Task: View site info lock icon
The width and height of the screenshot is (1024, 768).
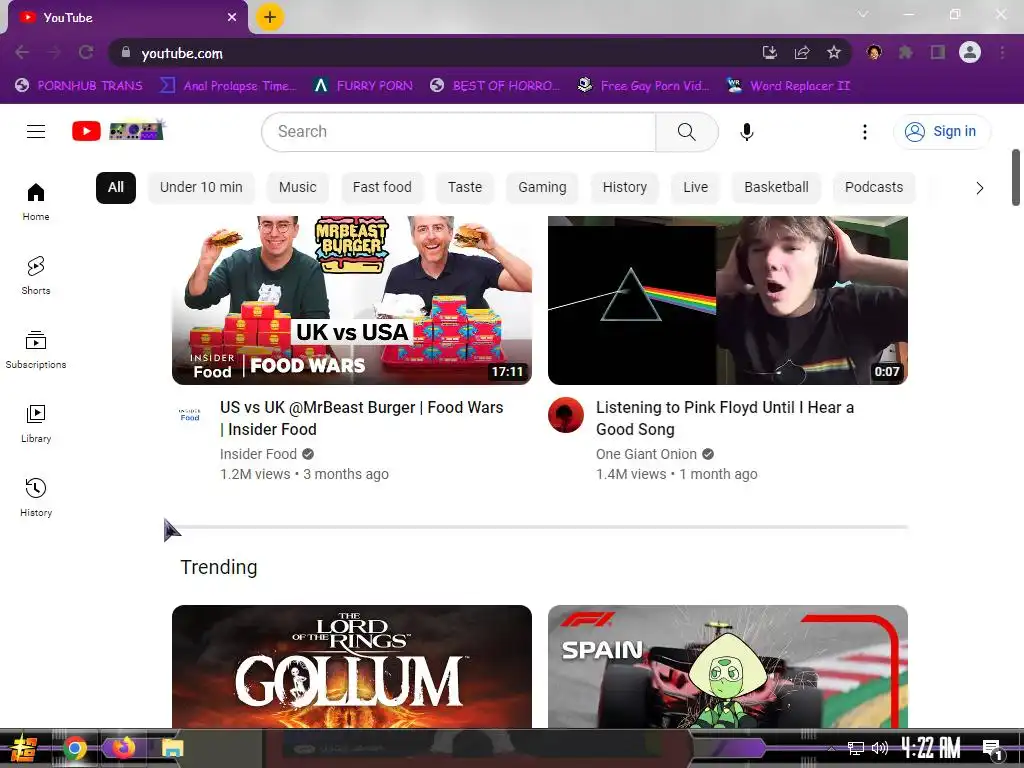Action: pos(126,53)
